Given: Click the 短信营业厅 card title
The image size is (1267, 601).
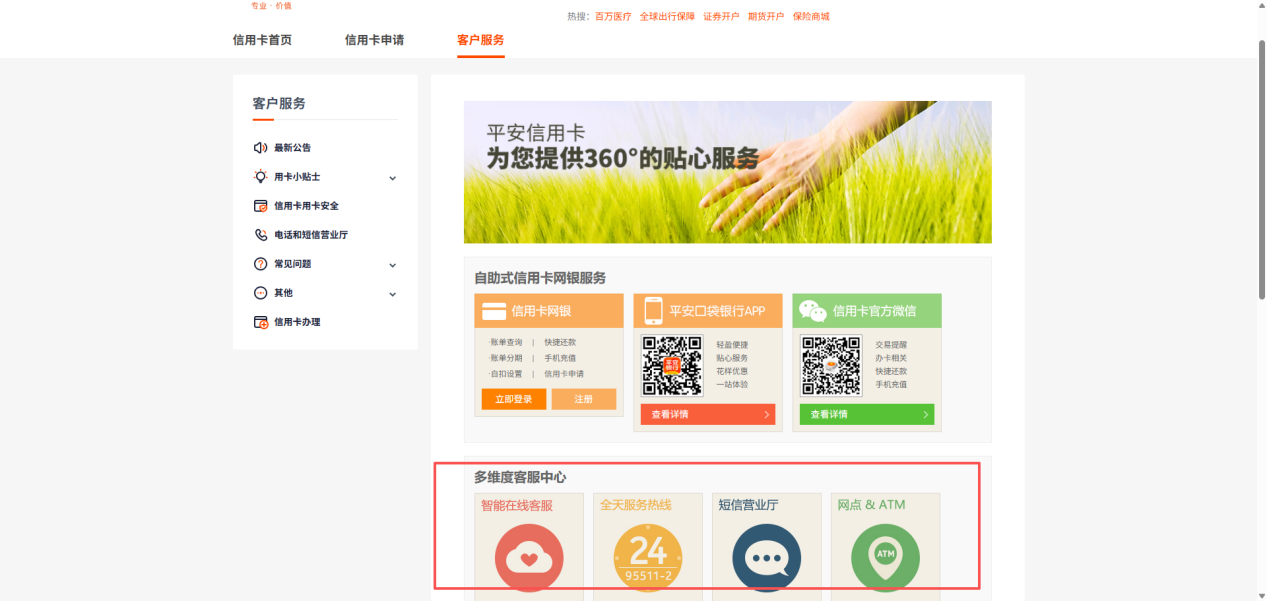Looking at the screenshot, I should [748, 506].
